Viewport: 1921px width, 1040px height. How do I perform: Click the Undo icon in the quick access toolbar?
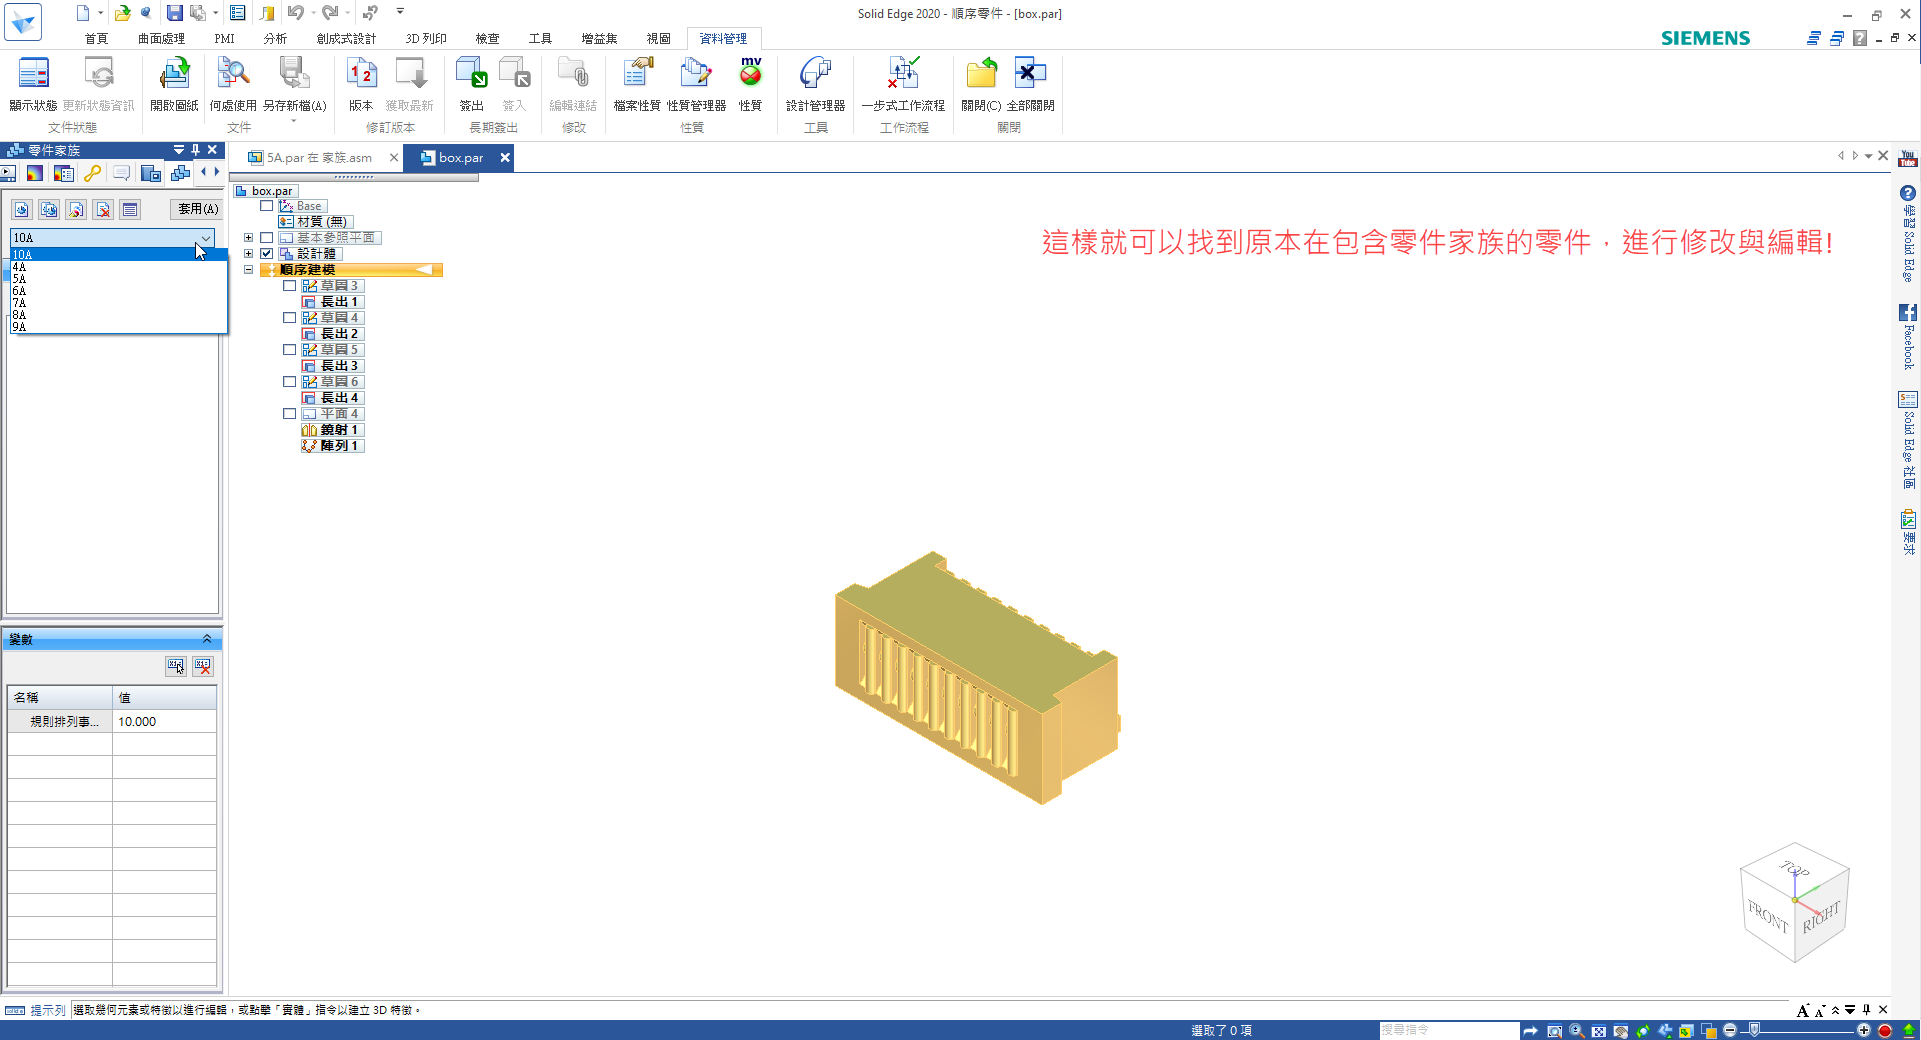[x=296, y=13]
